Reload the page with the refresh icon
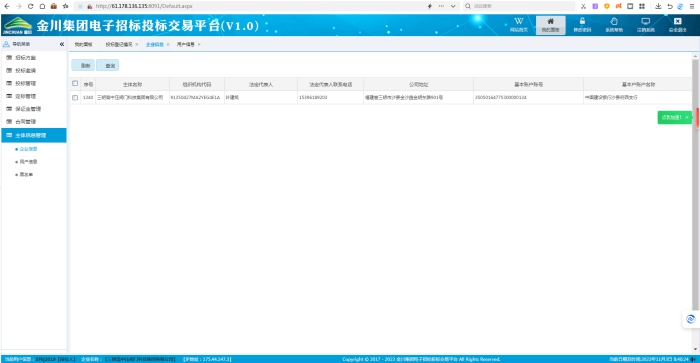Viewport: 700px width, 363px height. (x=30, y=6)
